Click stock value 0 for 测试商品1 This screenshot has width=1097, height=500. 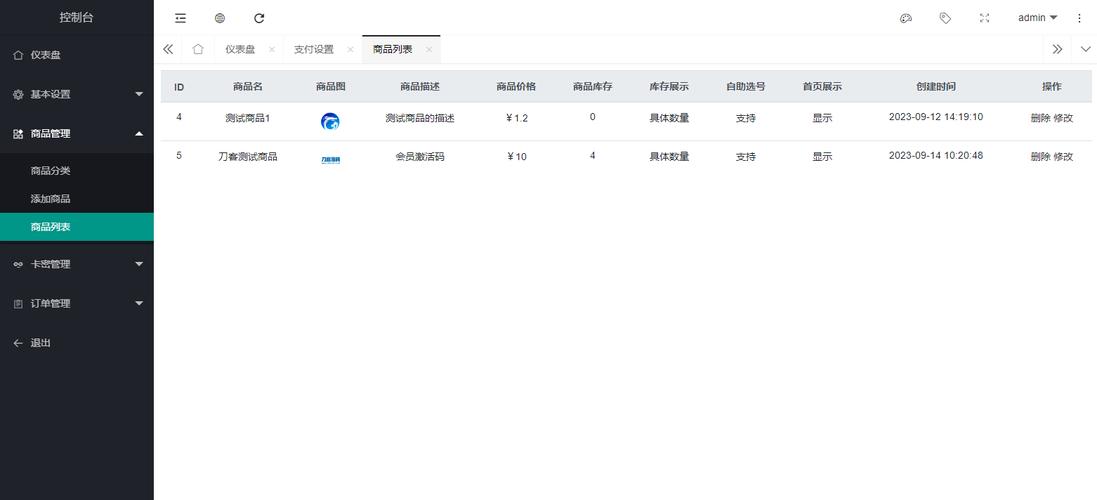593,117
